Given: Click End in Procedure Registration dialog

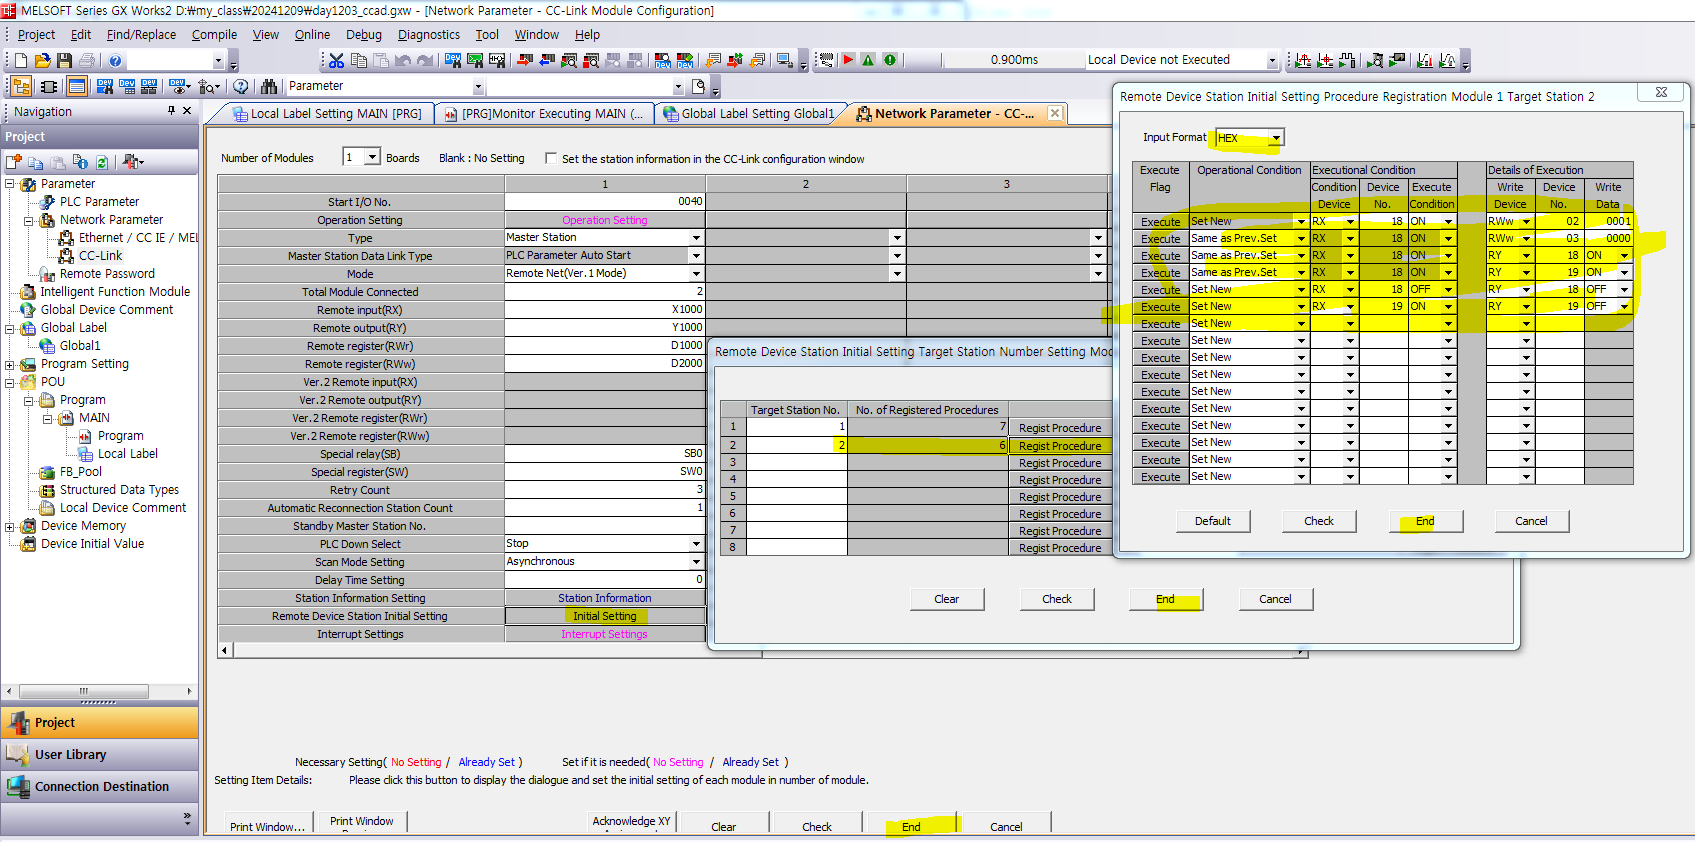Looking at the screenshot, I should [x=1425, y=521].
